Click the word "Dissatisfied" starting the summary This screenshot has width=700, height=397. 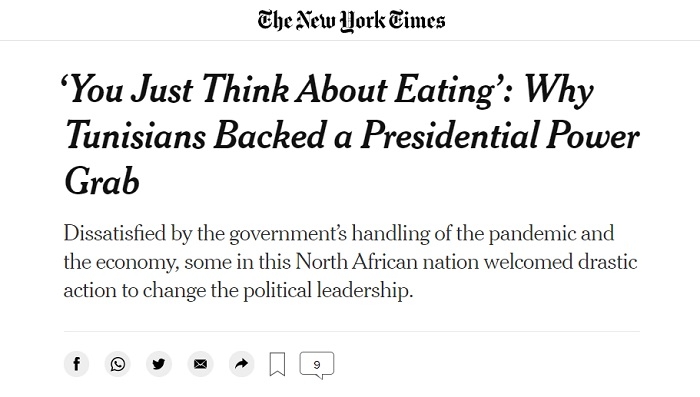[x=114, y=233]
